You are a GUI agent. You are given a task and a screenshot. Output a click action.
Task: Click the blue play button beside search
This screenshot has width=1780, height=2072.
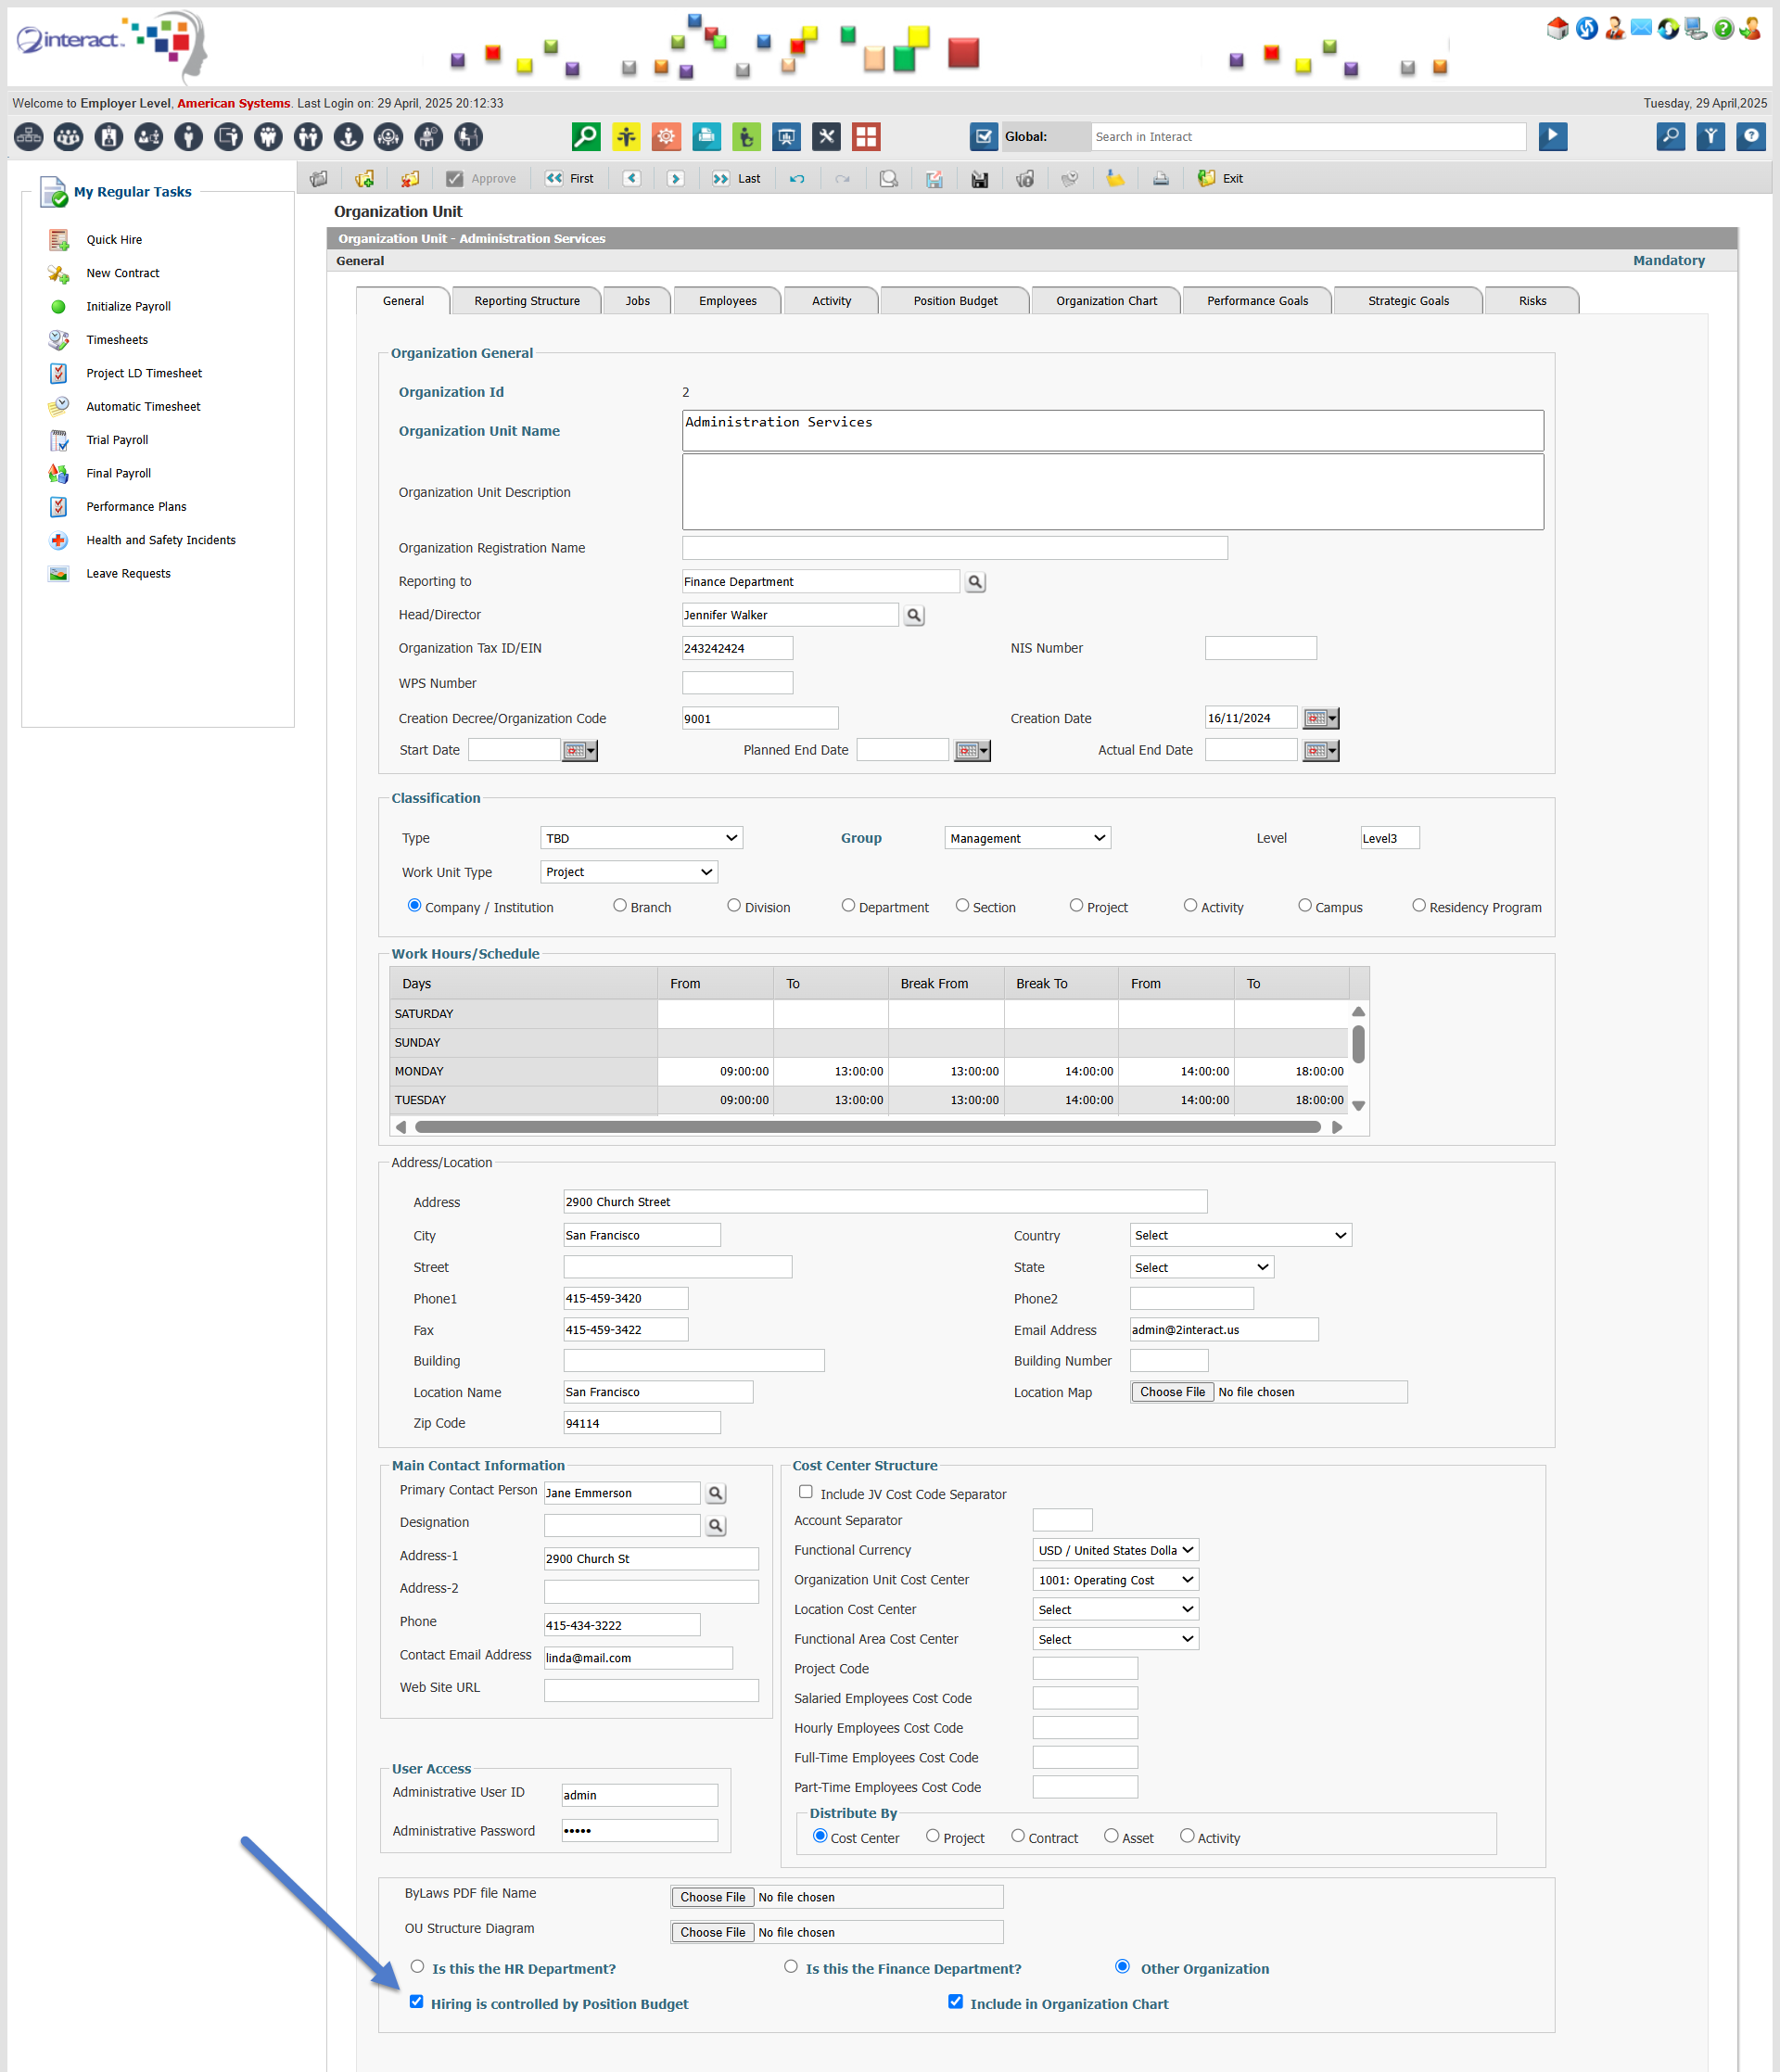click(1553, 136)
